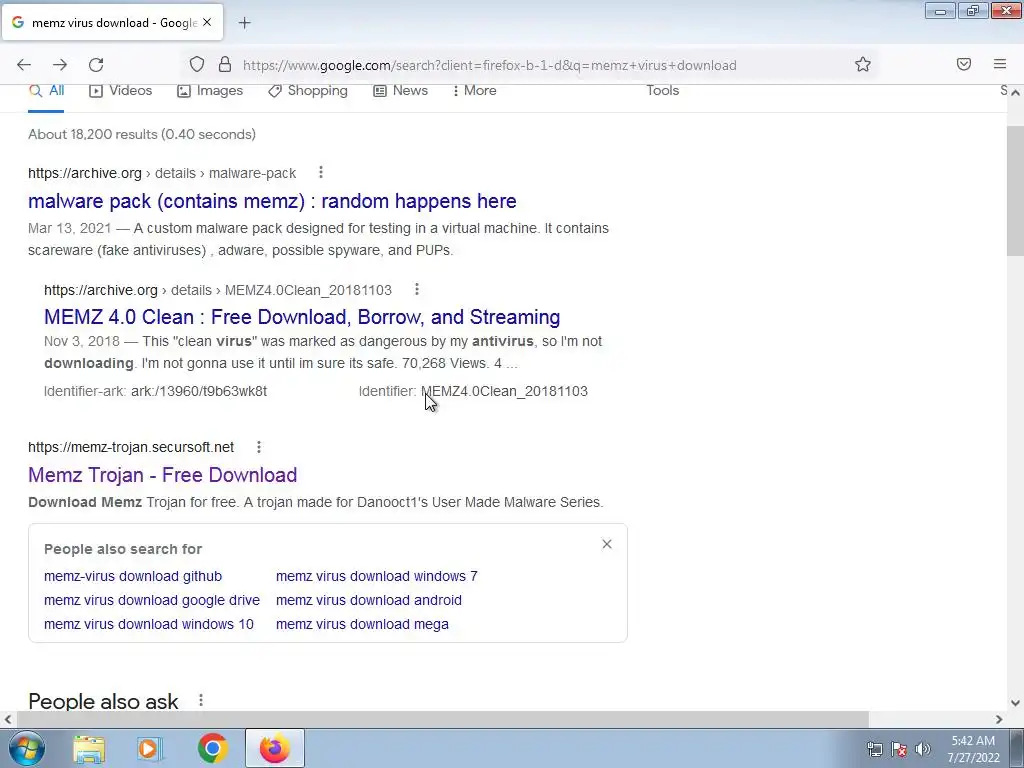Open options for the MEMZ4.0Clean result

(417, 289)
